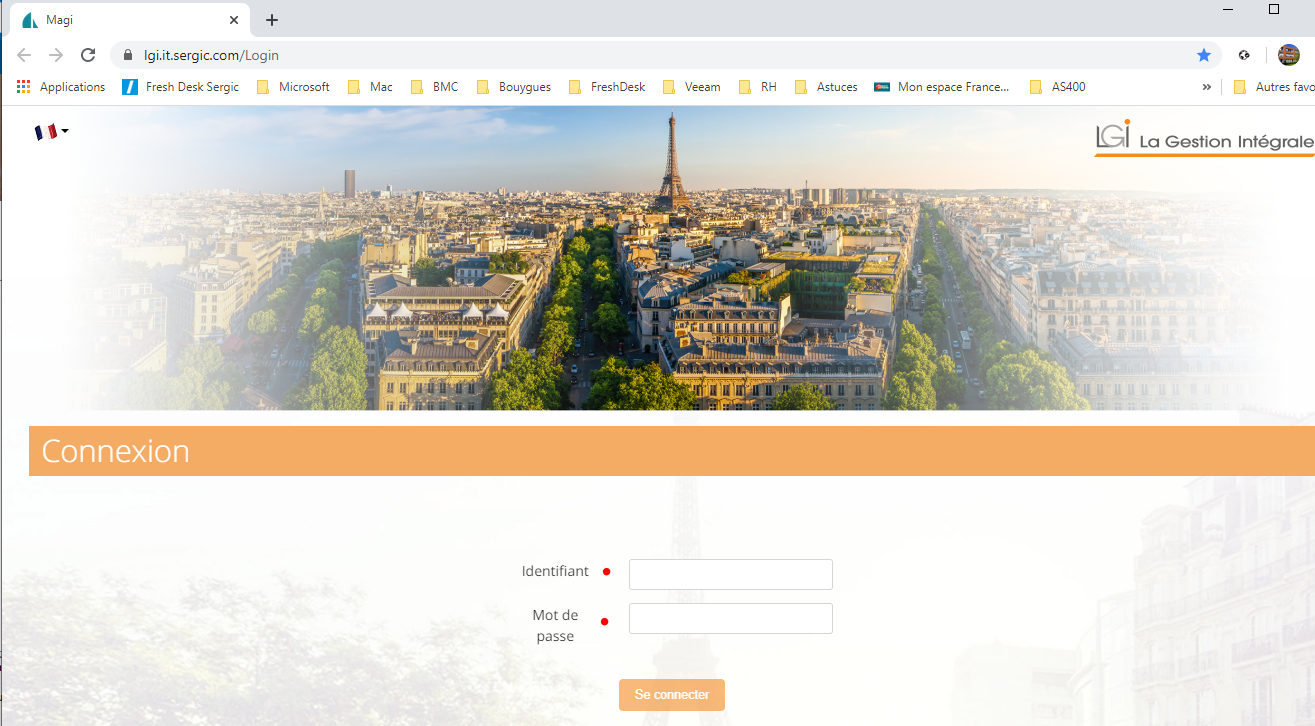Click the Mot de passe label

pos(555,625)
